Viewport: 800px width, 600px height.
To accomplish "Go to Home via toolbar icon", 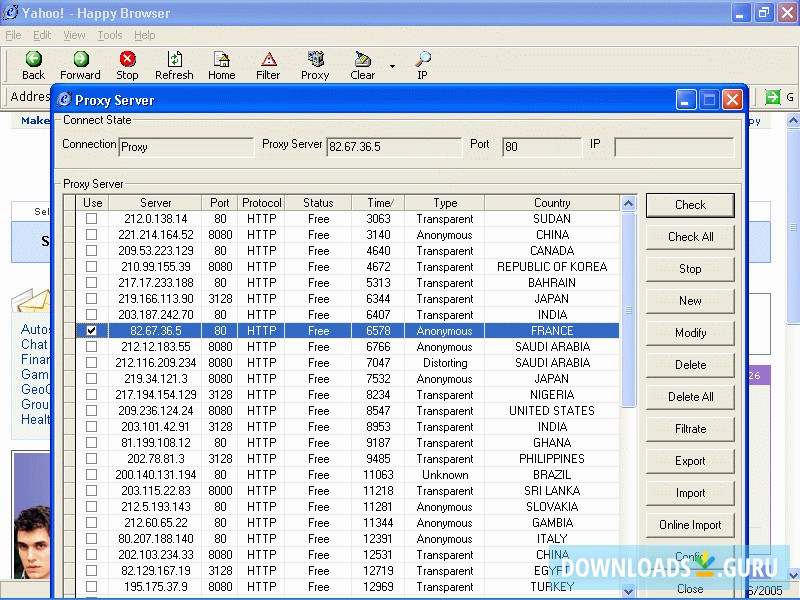I will click(221, 60).
